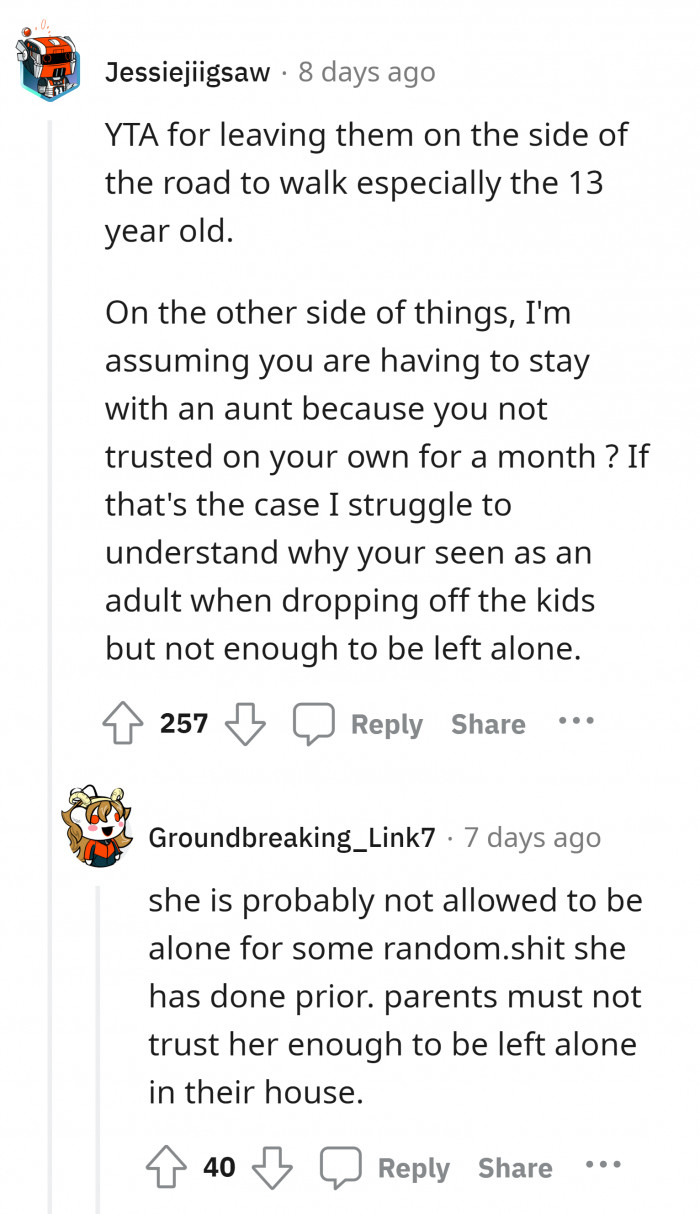Select Reply under Jessiejiigsaw's comment

(x=387, y=724)
